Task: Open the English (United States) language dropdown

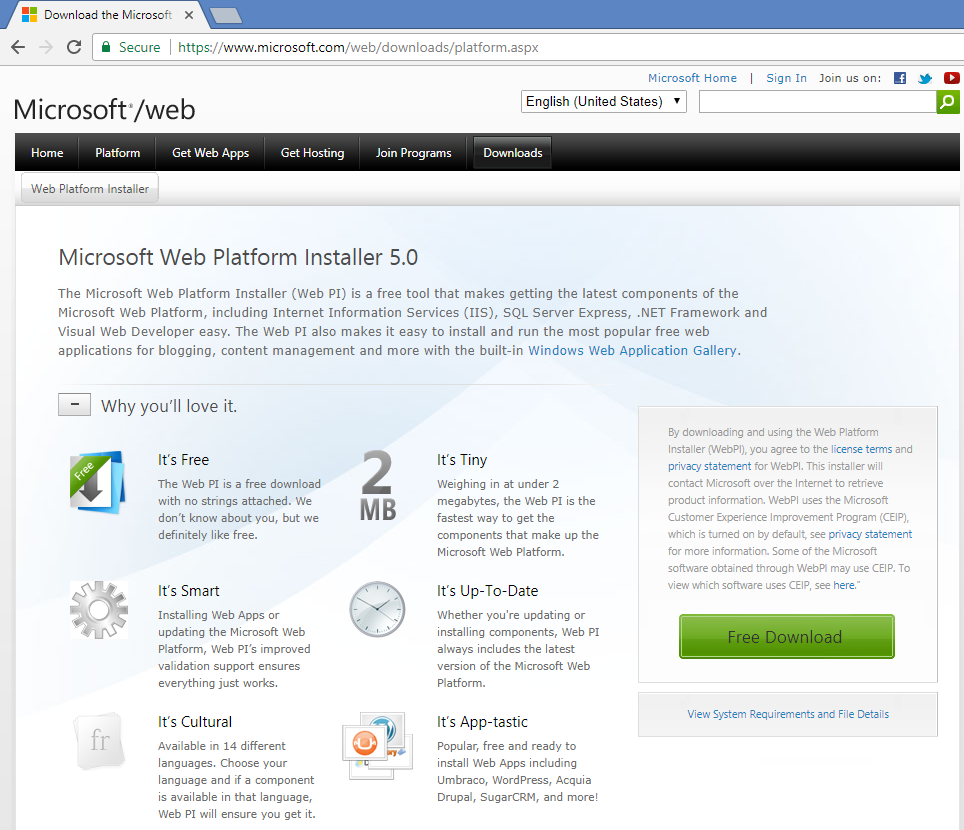Action: click(x=604, y=101)
